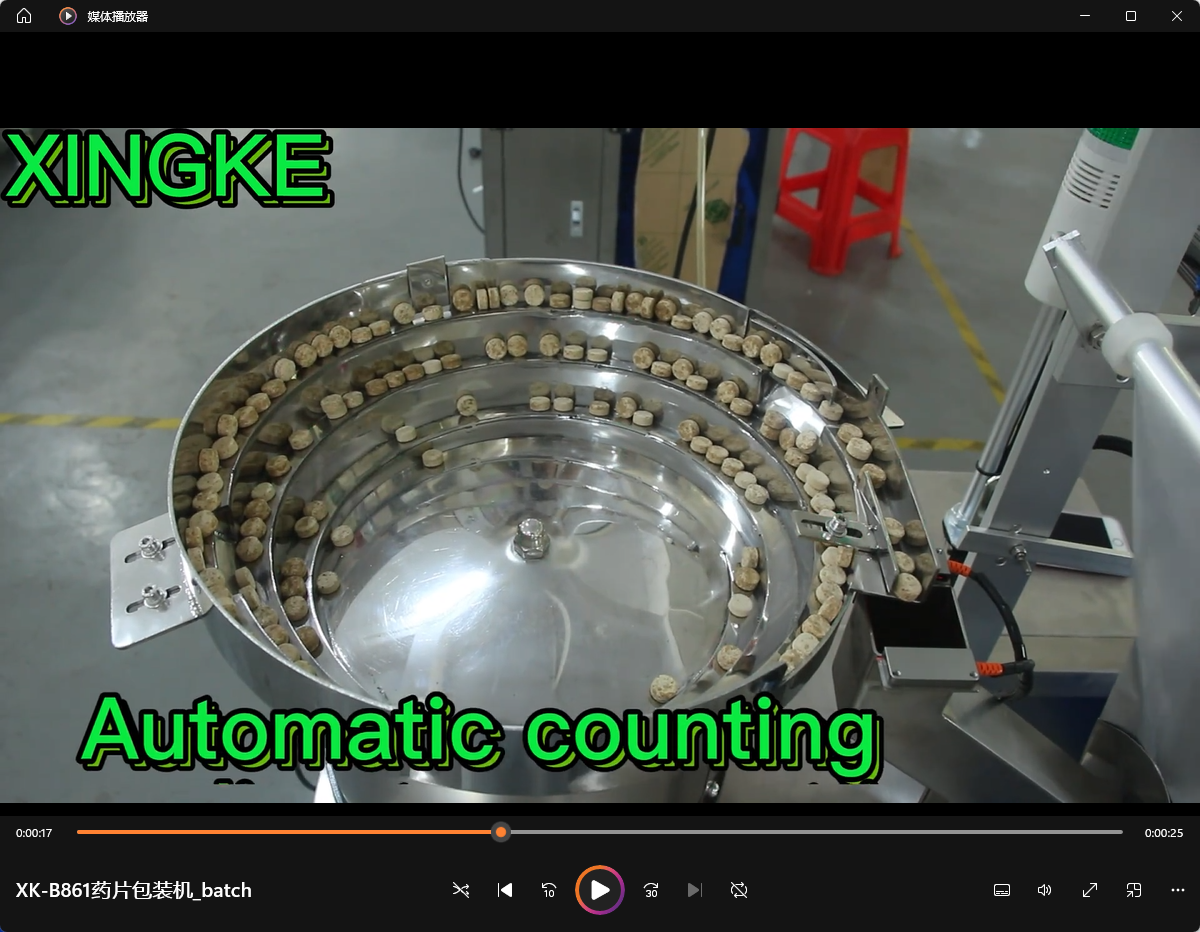Switch to mini player view

(1133, 890)
